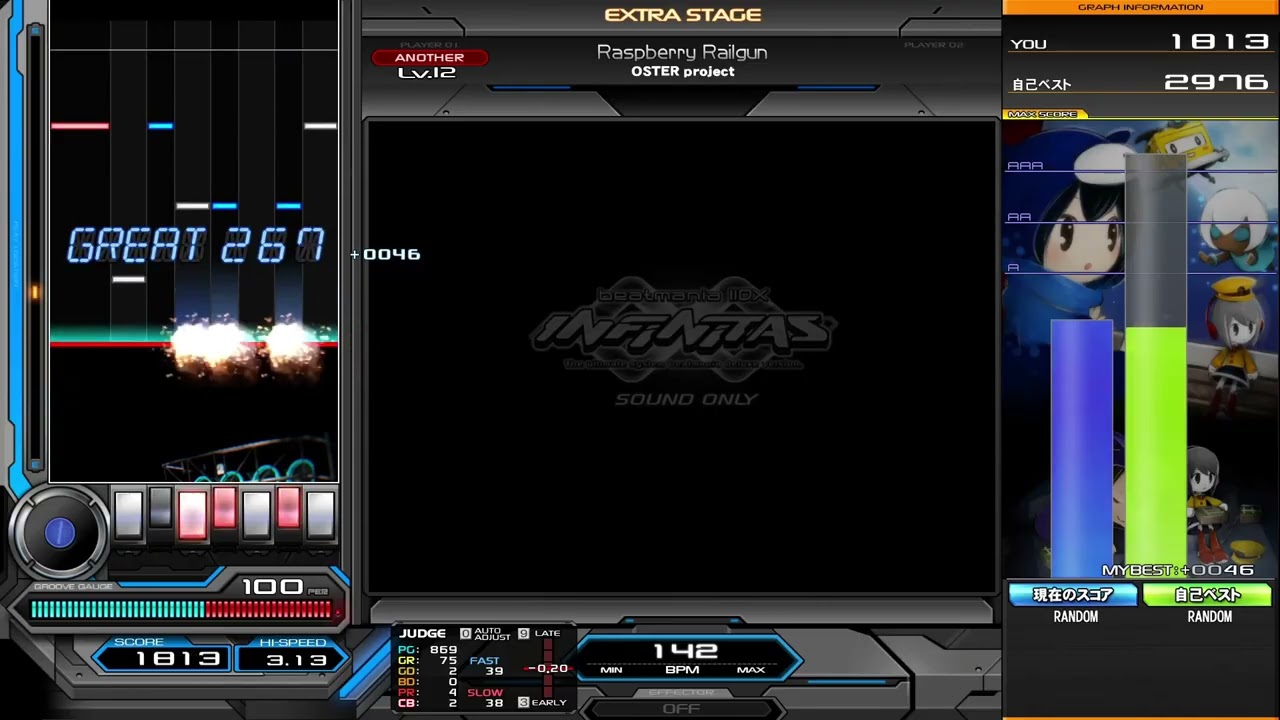This screenshot has width=1280, height=720.
Task: Click the 'SOUND ONLY' text
Action: (x=687, y=399)
